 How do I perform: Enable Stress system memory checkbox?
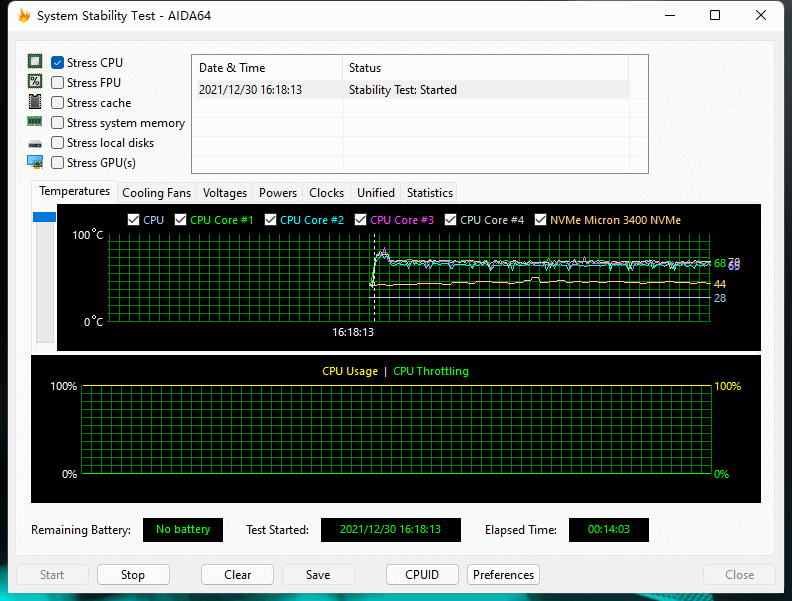[58, 123]
